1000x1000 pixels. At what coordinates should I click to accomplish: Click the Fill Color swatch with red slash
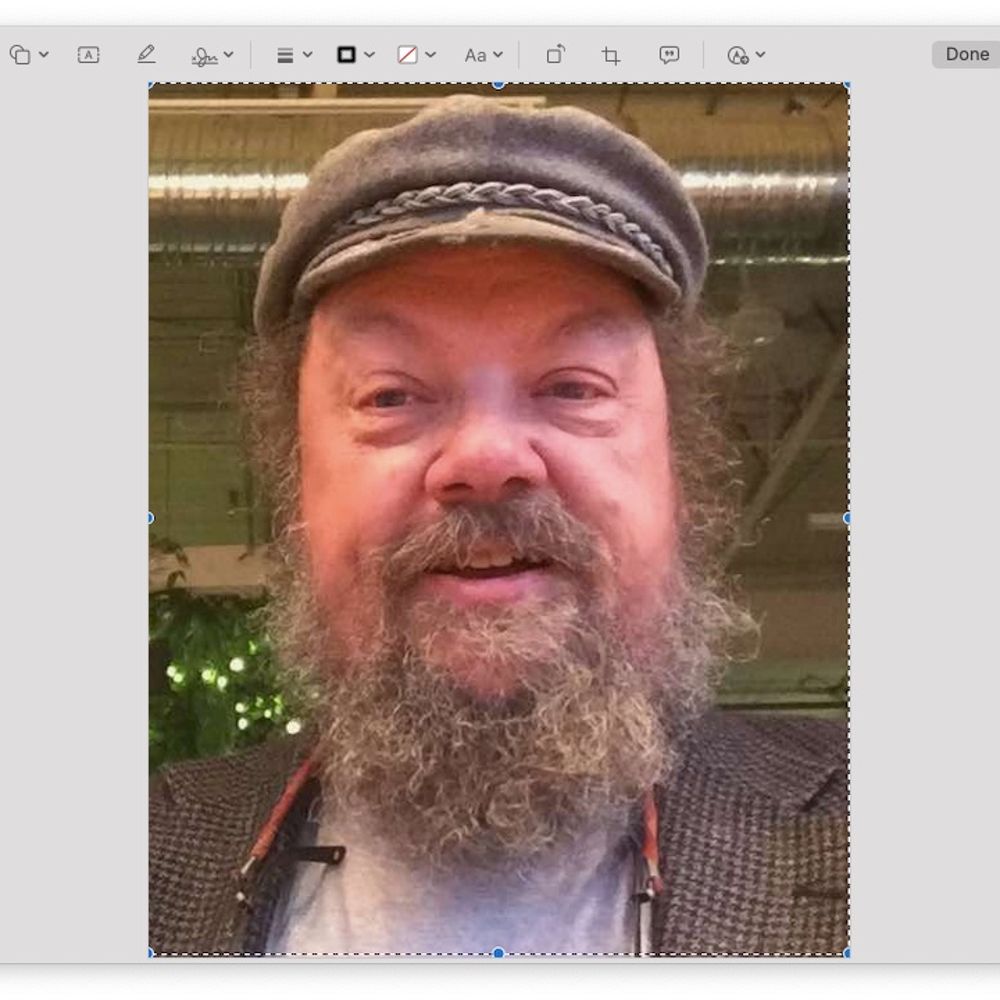tap(408, 55)
